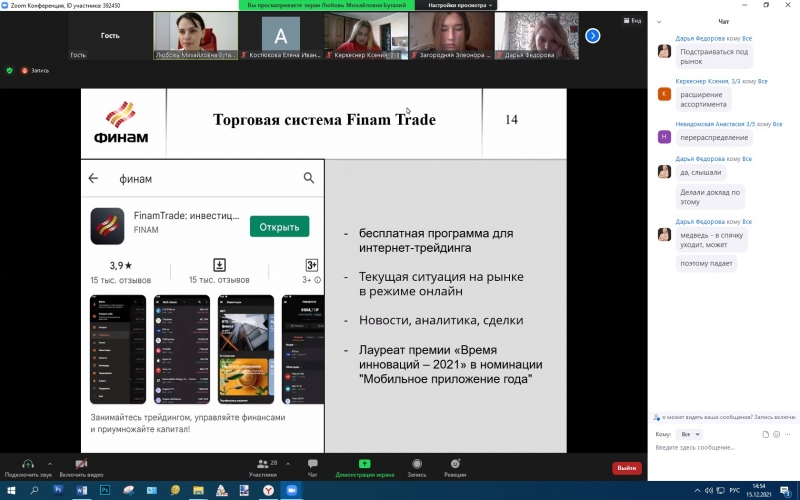The width and height of the screenshot is (800, 500).
Task: Open audio options caret beside Подключить звук
Action: pos(49,464)
